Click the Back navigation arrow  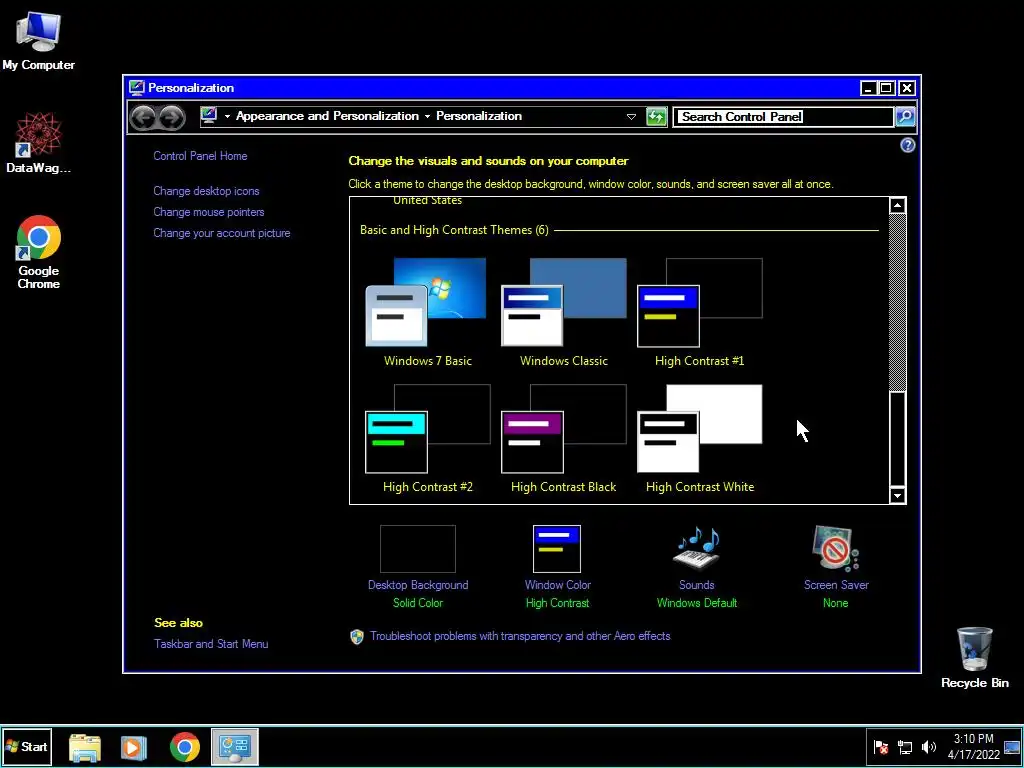point(143,117)
